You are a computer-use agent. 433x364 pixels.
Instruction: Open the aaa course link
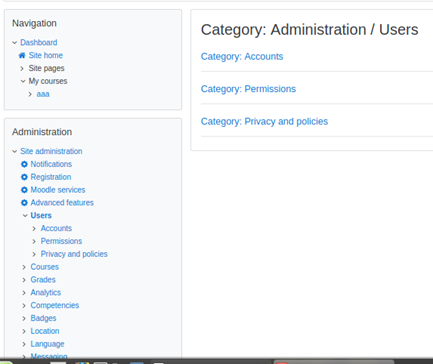tap(43, 94)
